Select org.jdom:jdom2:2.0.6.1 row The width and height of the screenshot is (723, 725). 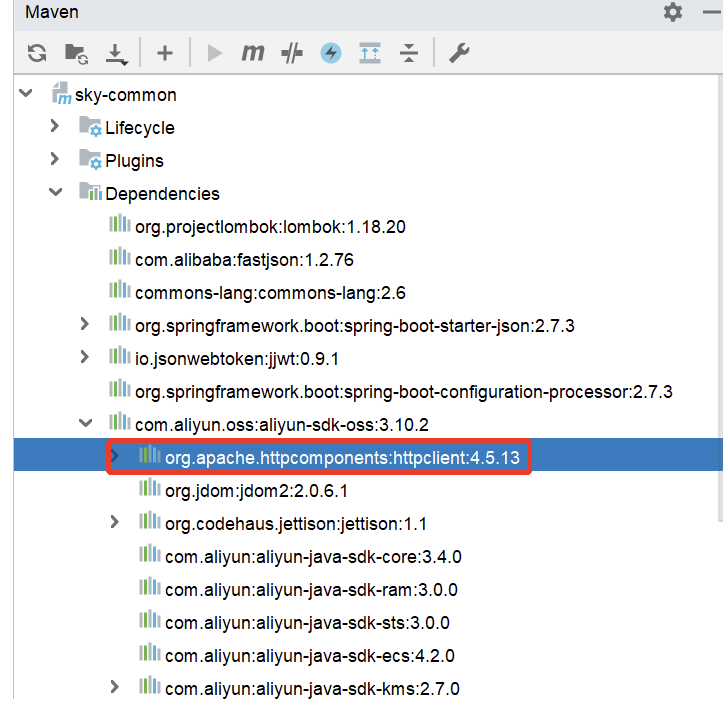[x=368, y=491]
